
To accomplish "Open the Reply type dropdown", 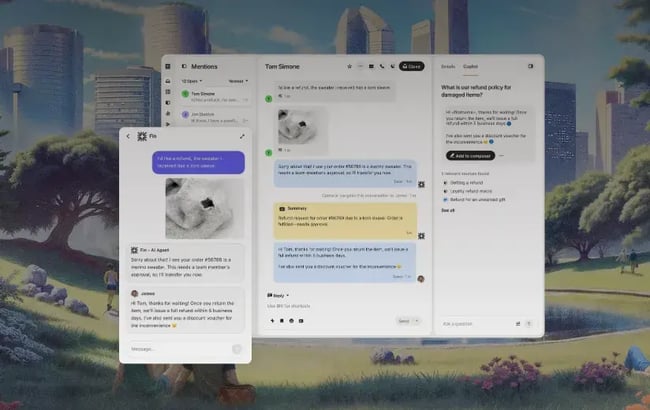I will (x=278, y=296).
